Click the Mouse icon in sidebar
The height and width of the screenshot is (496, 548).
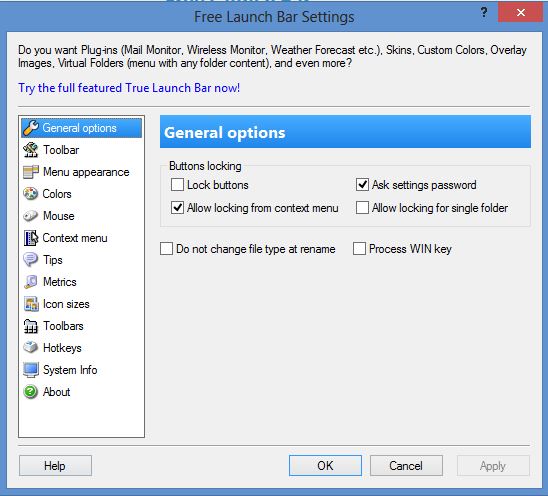(x=31, y=216)
